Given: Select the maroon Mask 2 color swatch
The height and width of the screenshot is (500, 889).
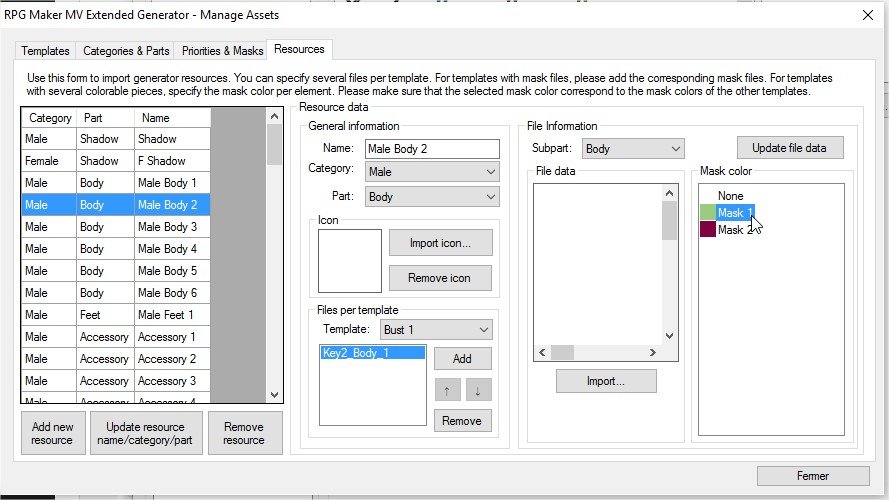Looking at the screenshot, I should (x=708, y=229).
